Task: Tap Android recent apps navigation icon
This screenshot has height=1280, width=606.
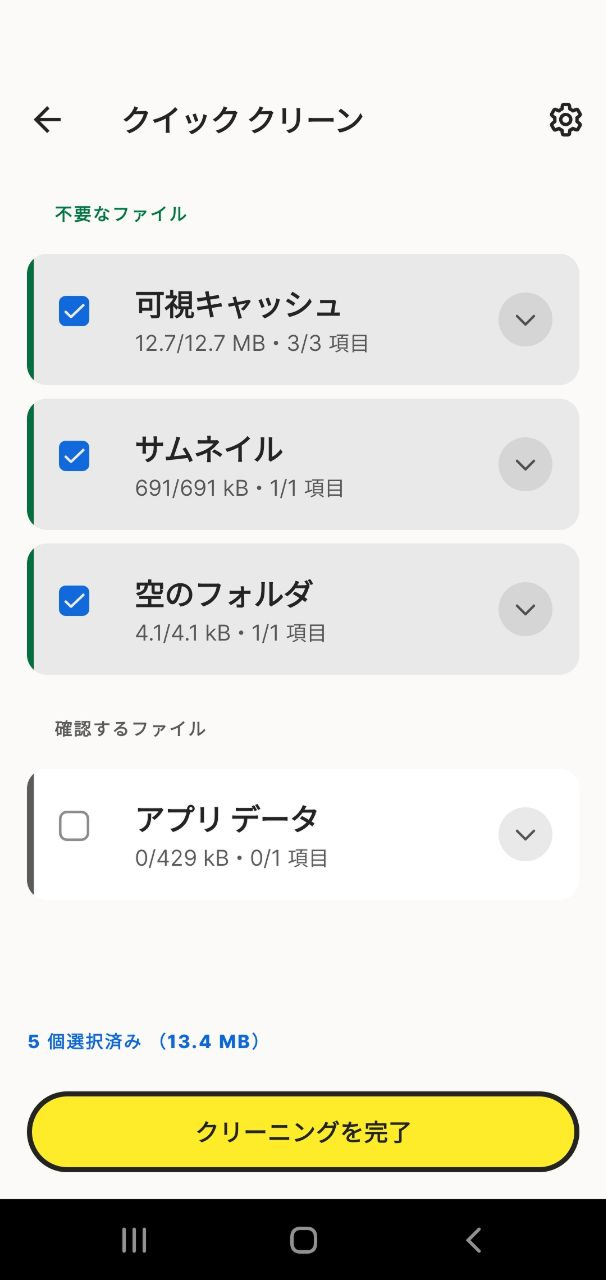Action: point(134,1240)
